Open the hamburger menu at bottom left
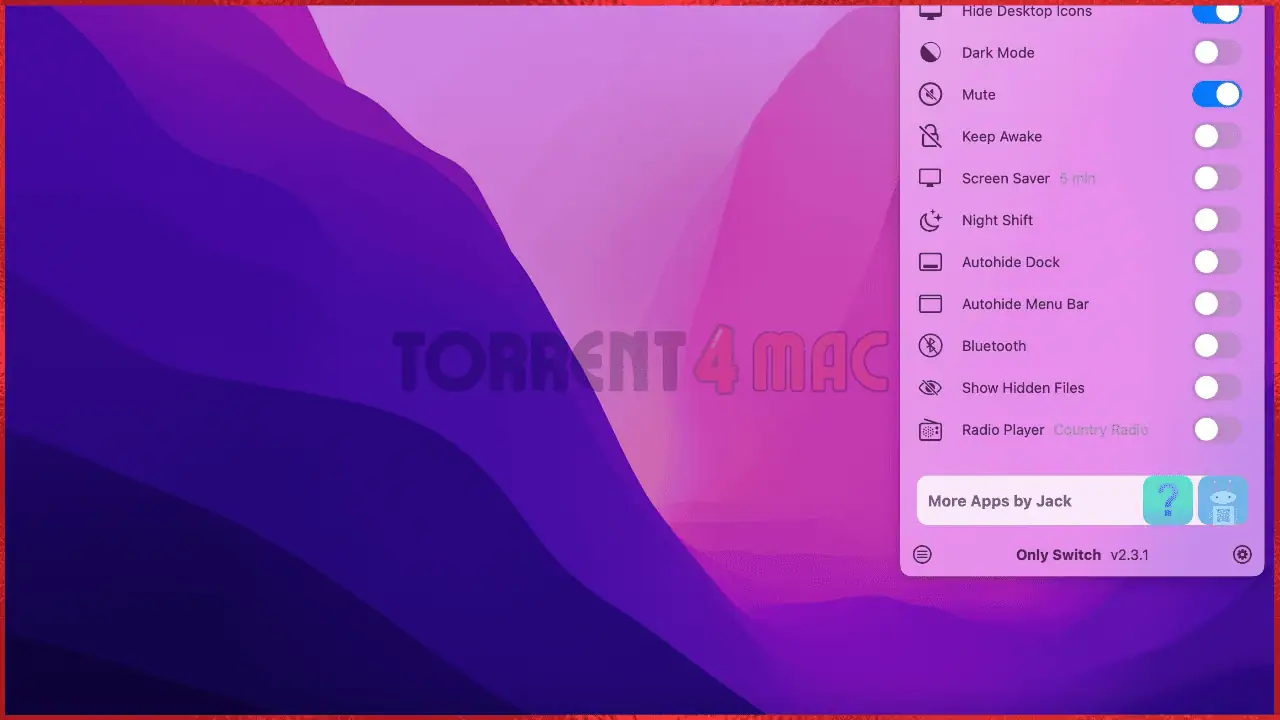The image size is (1280, 720). 922,554
